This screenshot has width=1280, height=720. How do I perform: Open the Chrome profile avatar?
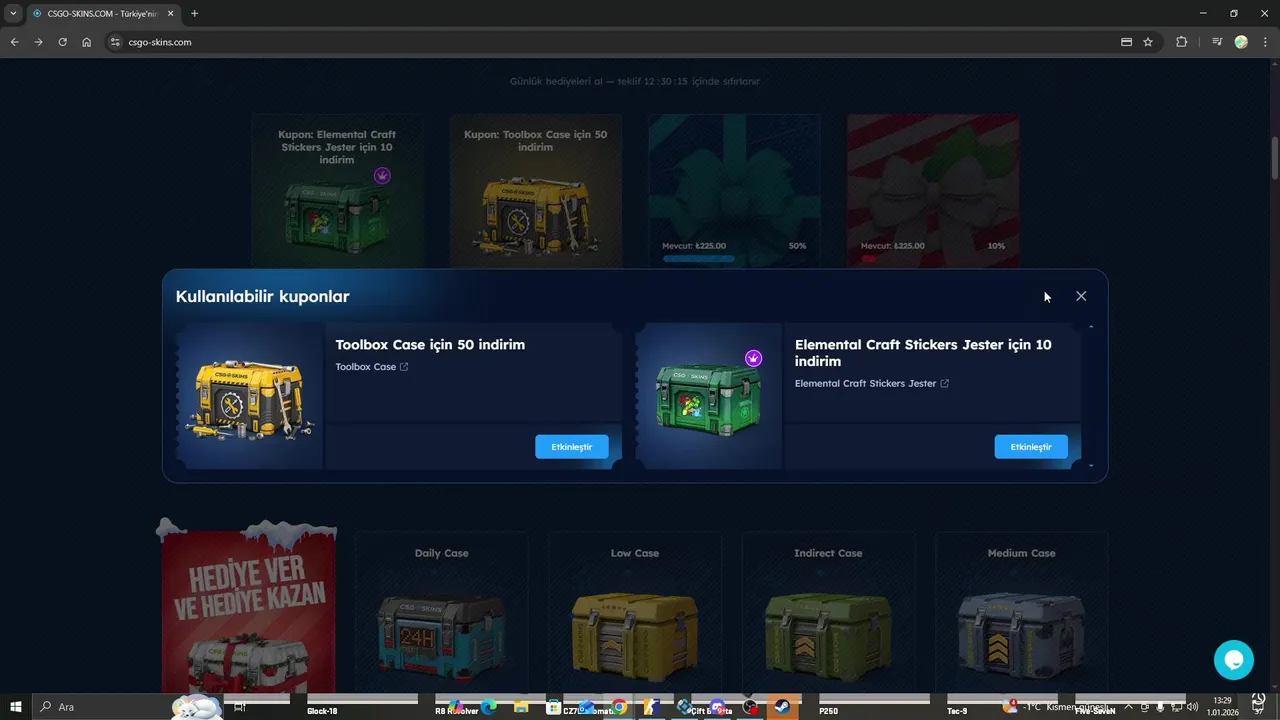click(x=1241, y=42)
